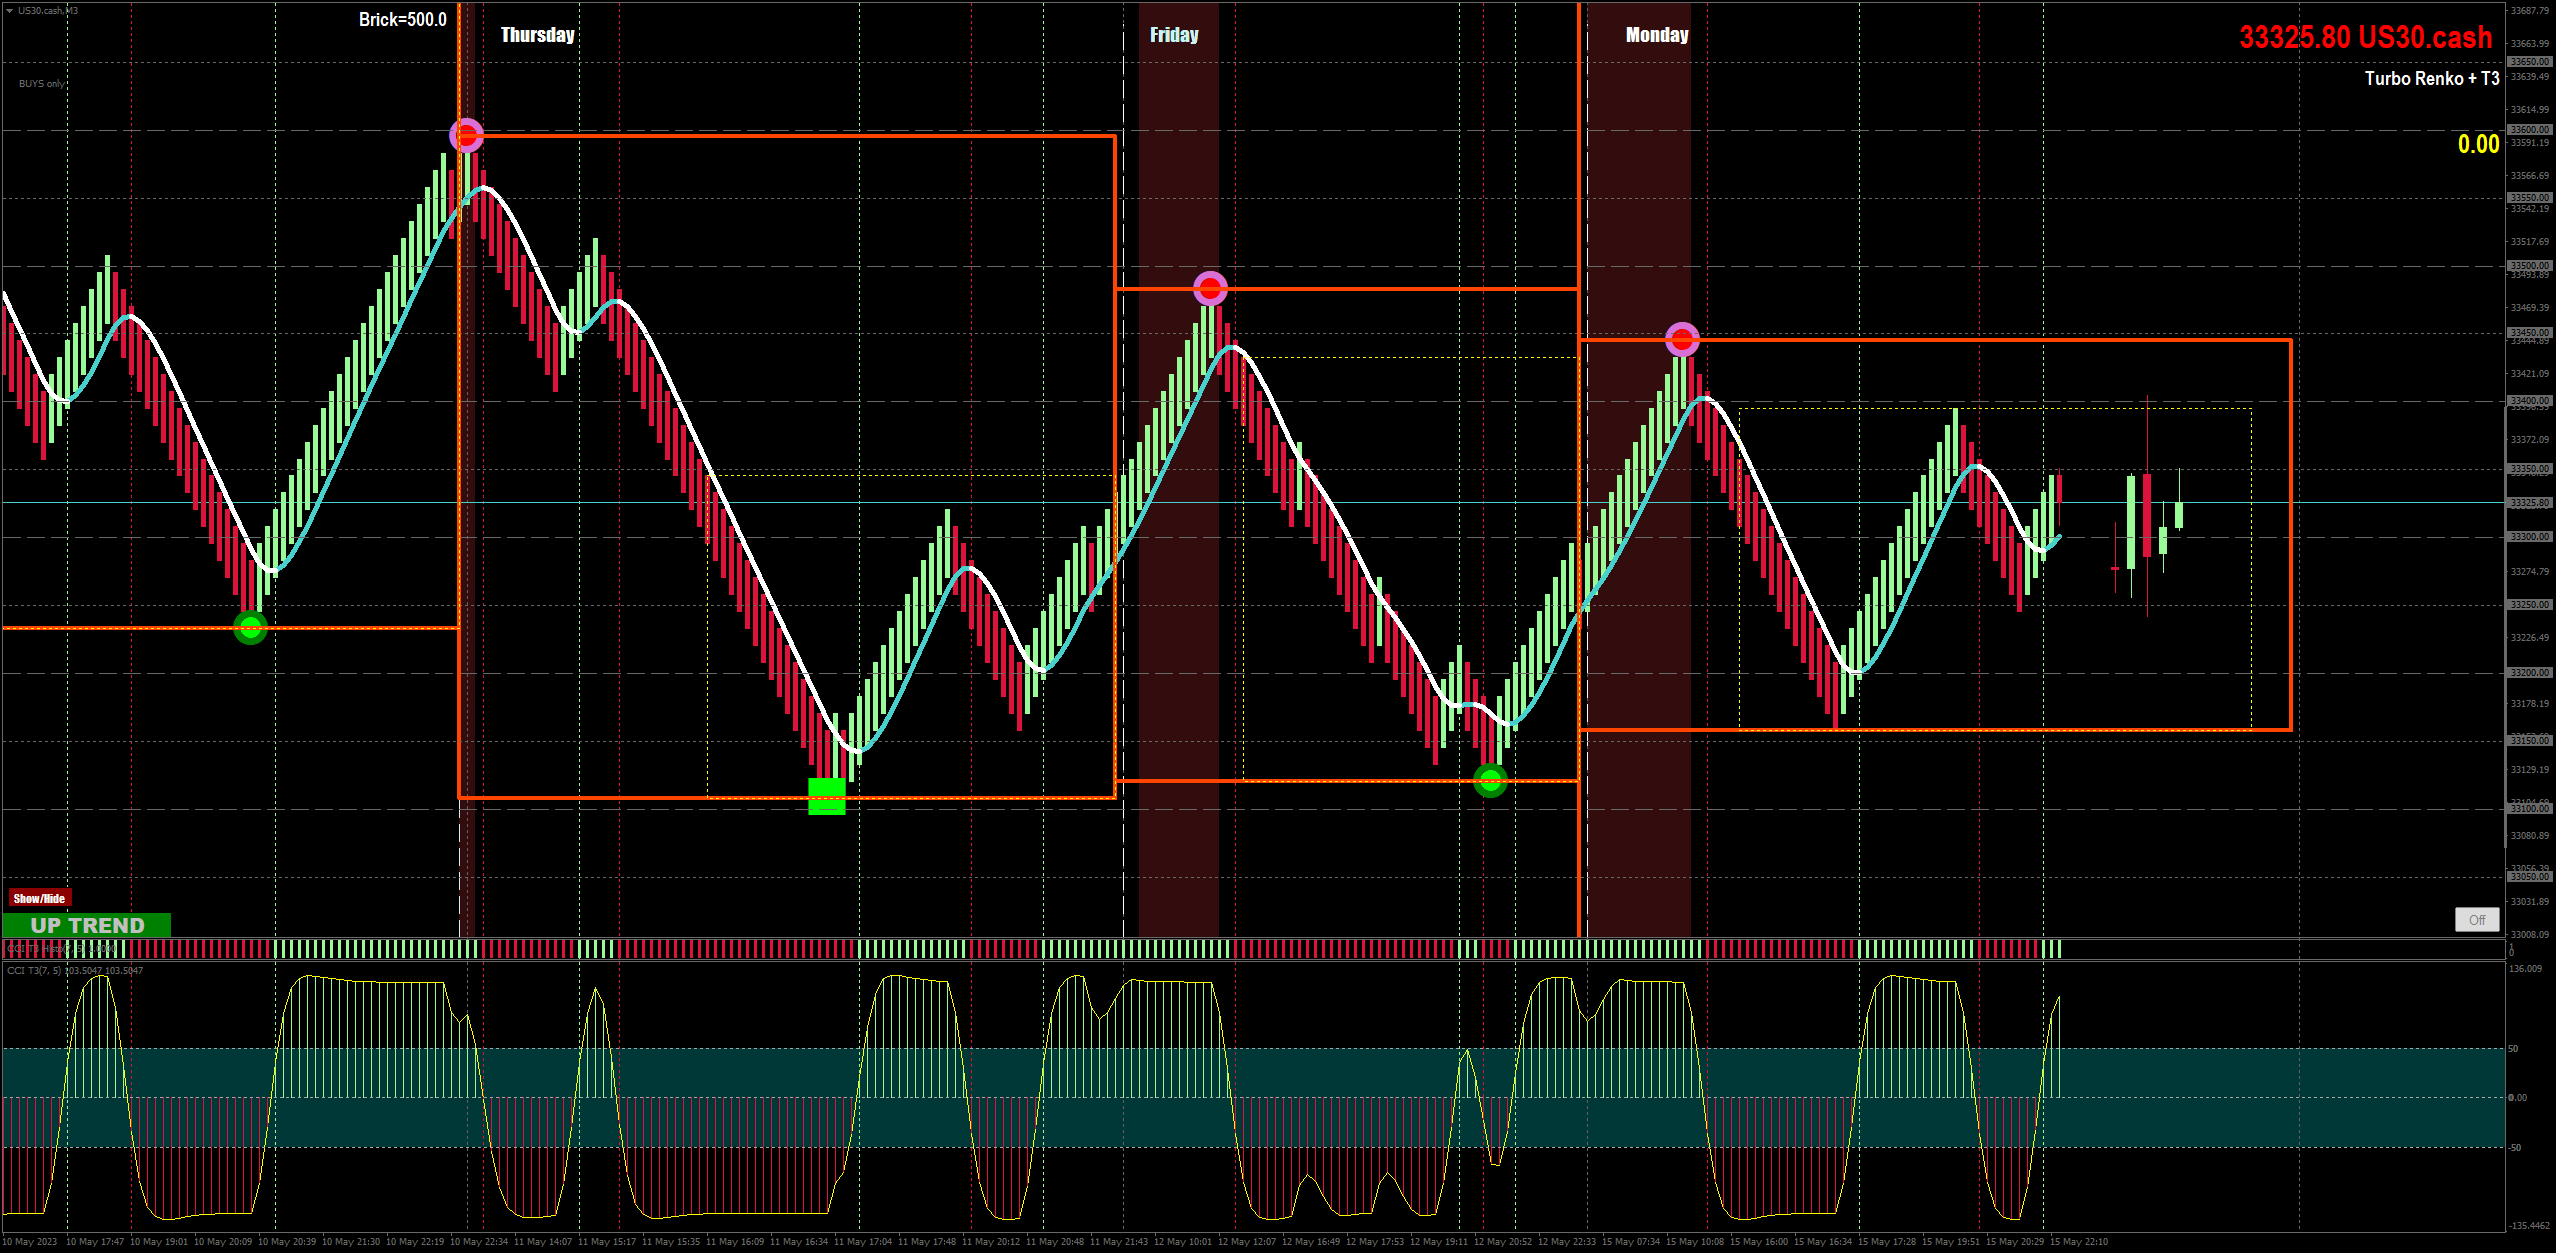Viewport: 2556px width, 1253px height.
Task: Click the Friday session label
Action: (1174, 35)
